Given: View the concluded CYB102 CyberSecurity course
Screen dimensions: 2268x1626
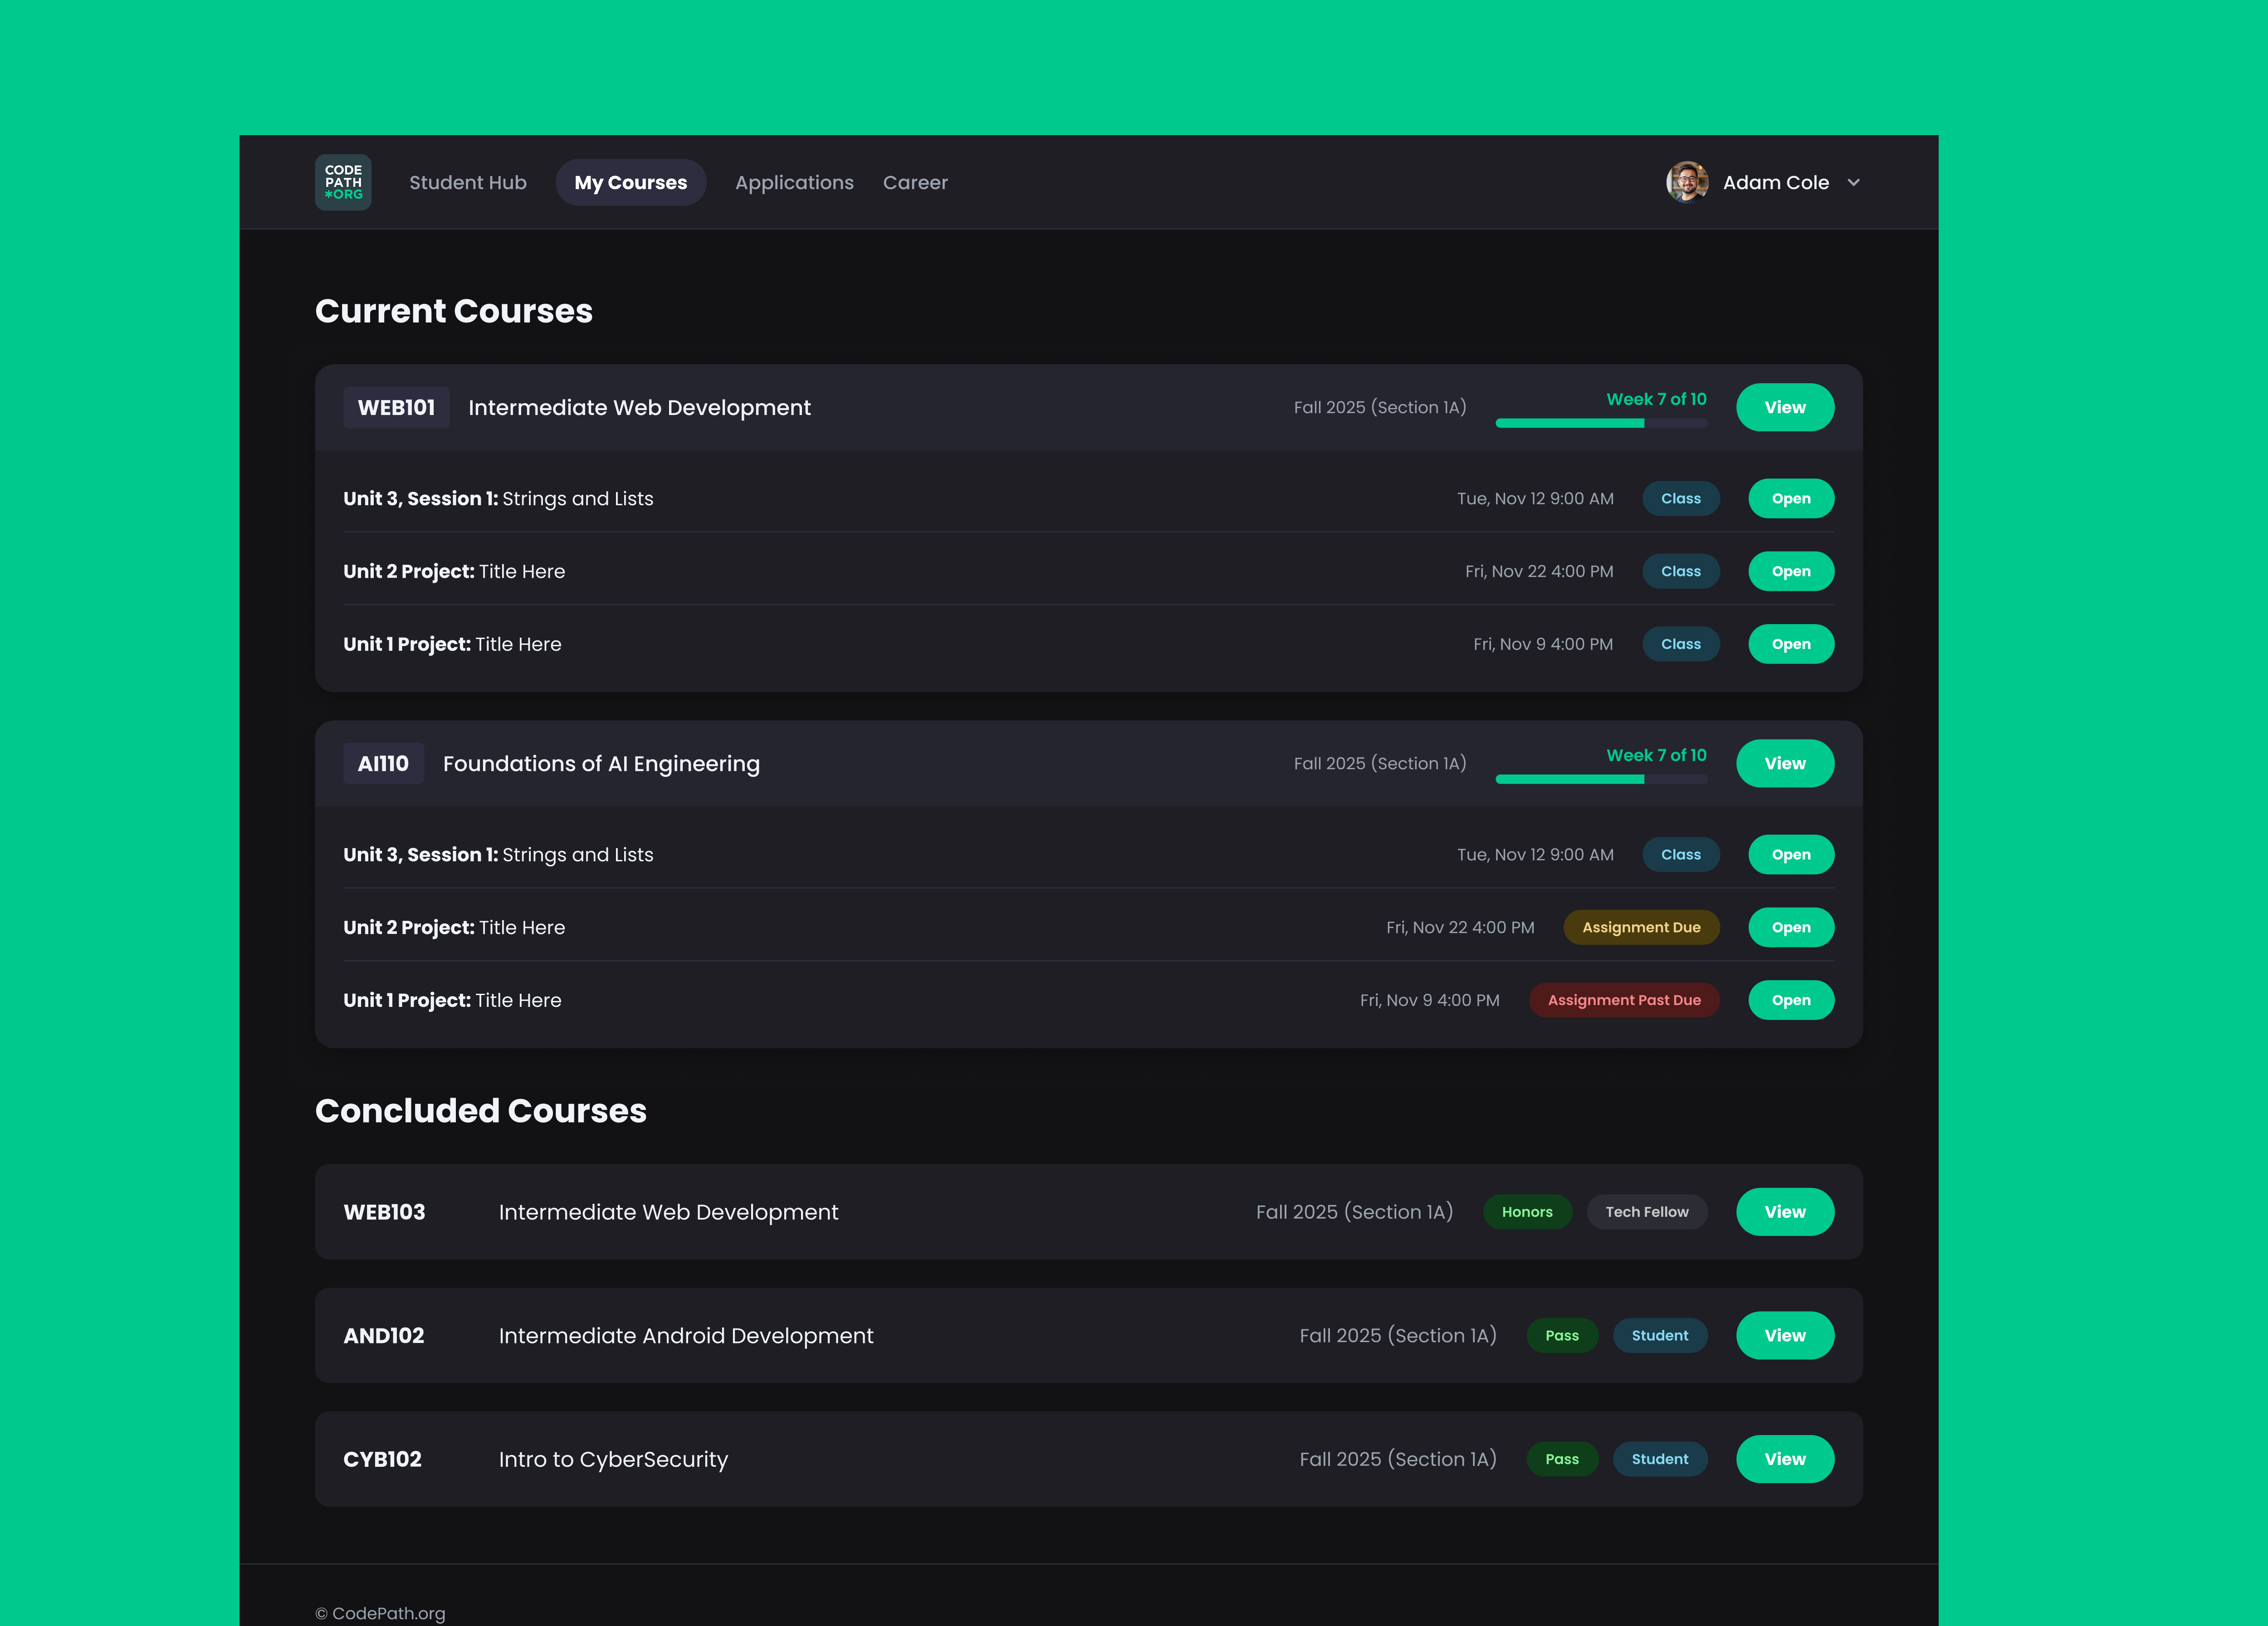Looking at the screenshot, I should click(1785, 1459).
